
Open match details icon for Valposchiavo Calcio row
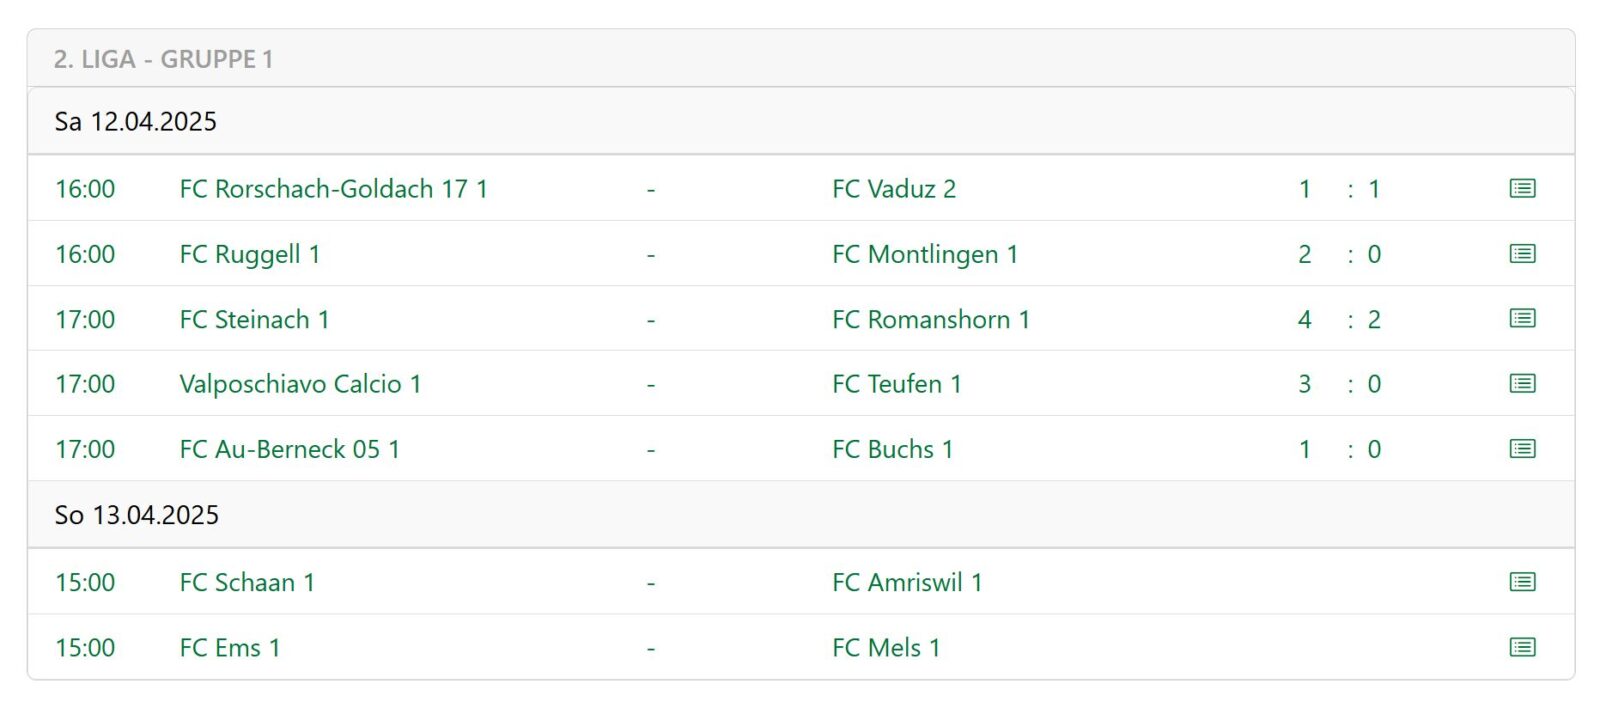point(1522,384)
